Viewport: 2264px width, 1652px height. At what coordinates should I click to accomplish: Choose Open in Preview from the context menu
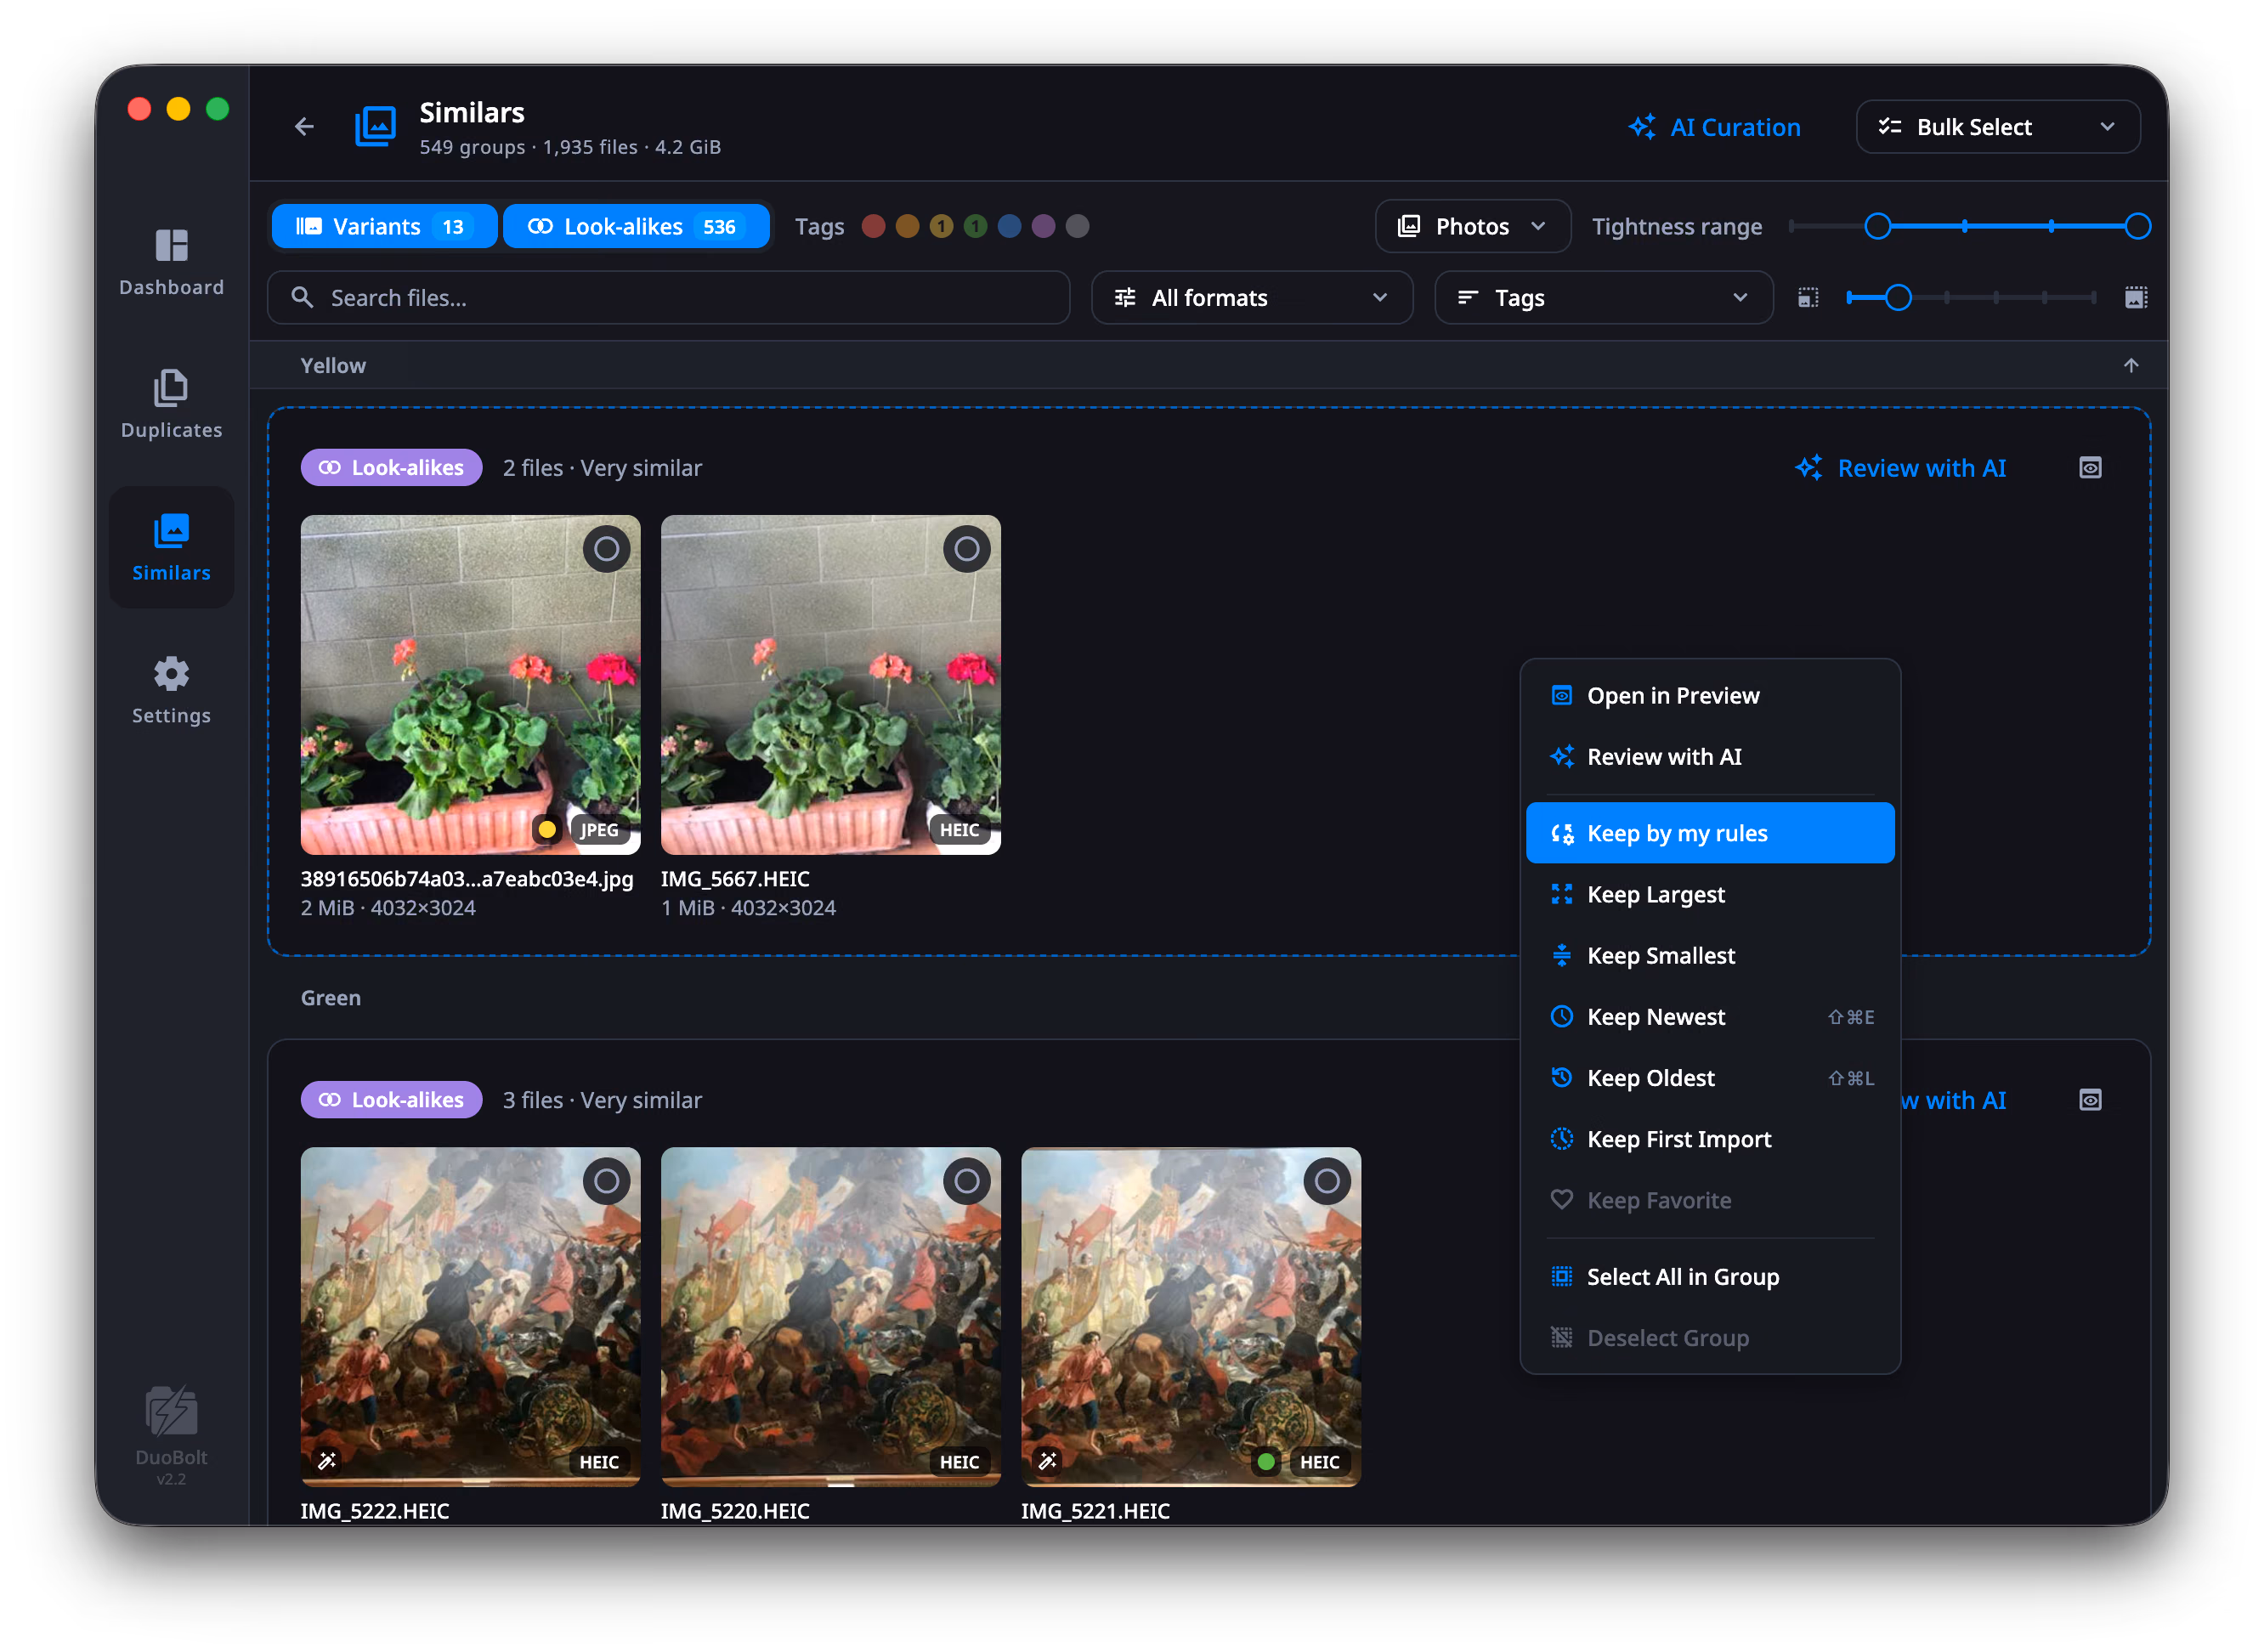(1709, 696)
